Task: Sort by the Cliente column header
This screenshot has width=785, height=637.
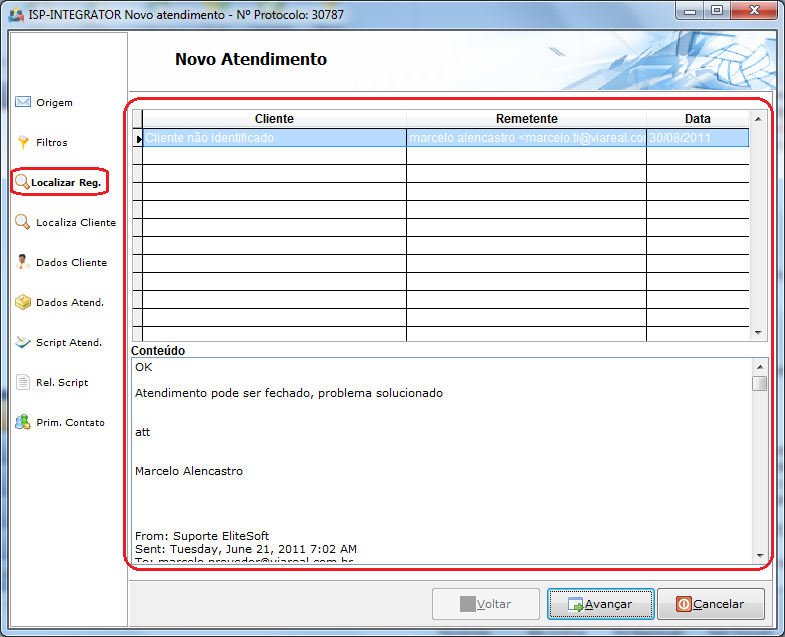Action: pyautogui.click(x=274, y=119)
